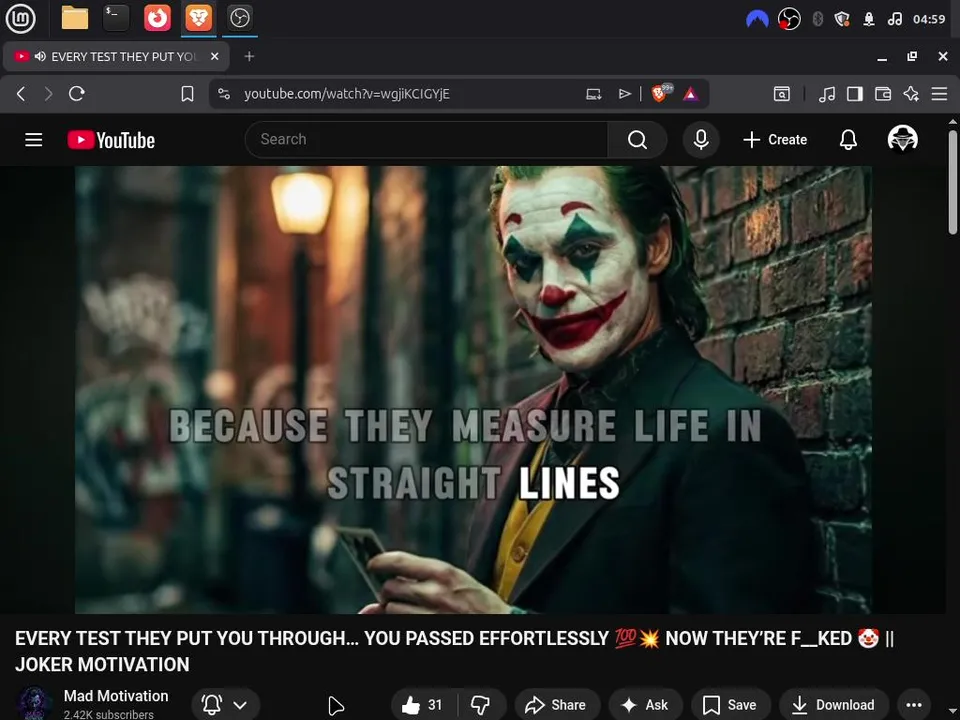Save the video to a playlist
960x720 pixels.
(730, 705)
